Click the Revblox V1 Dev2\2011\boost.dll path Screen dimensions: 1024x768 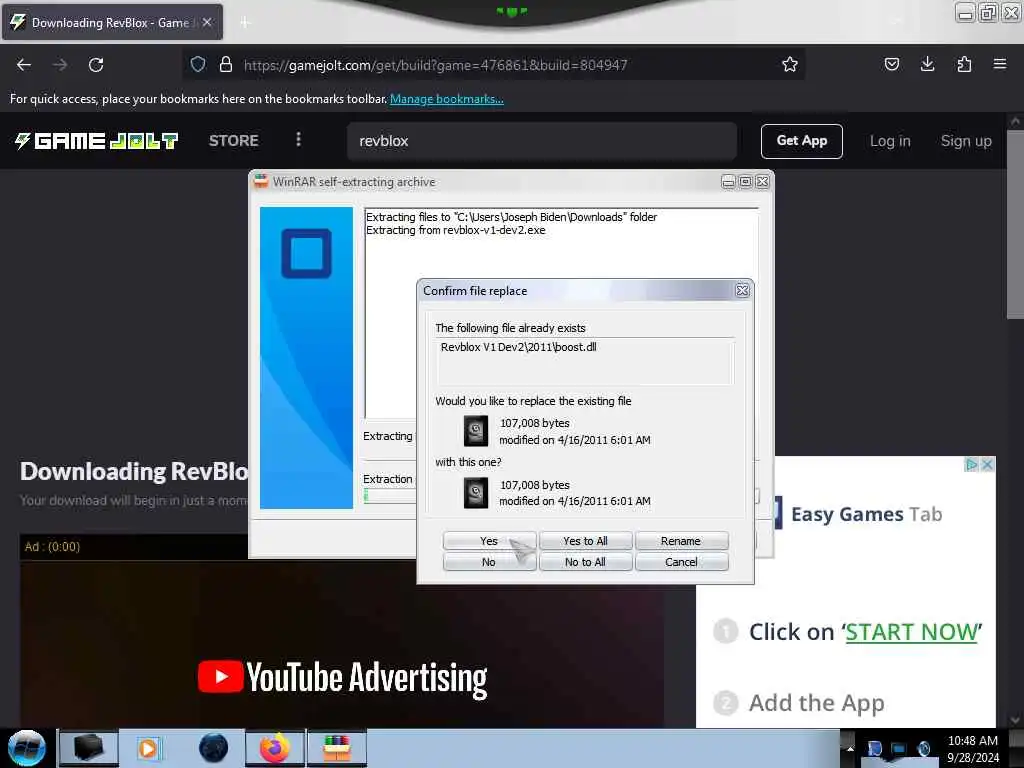coord(519,347)
